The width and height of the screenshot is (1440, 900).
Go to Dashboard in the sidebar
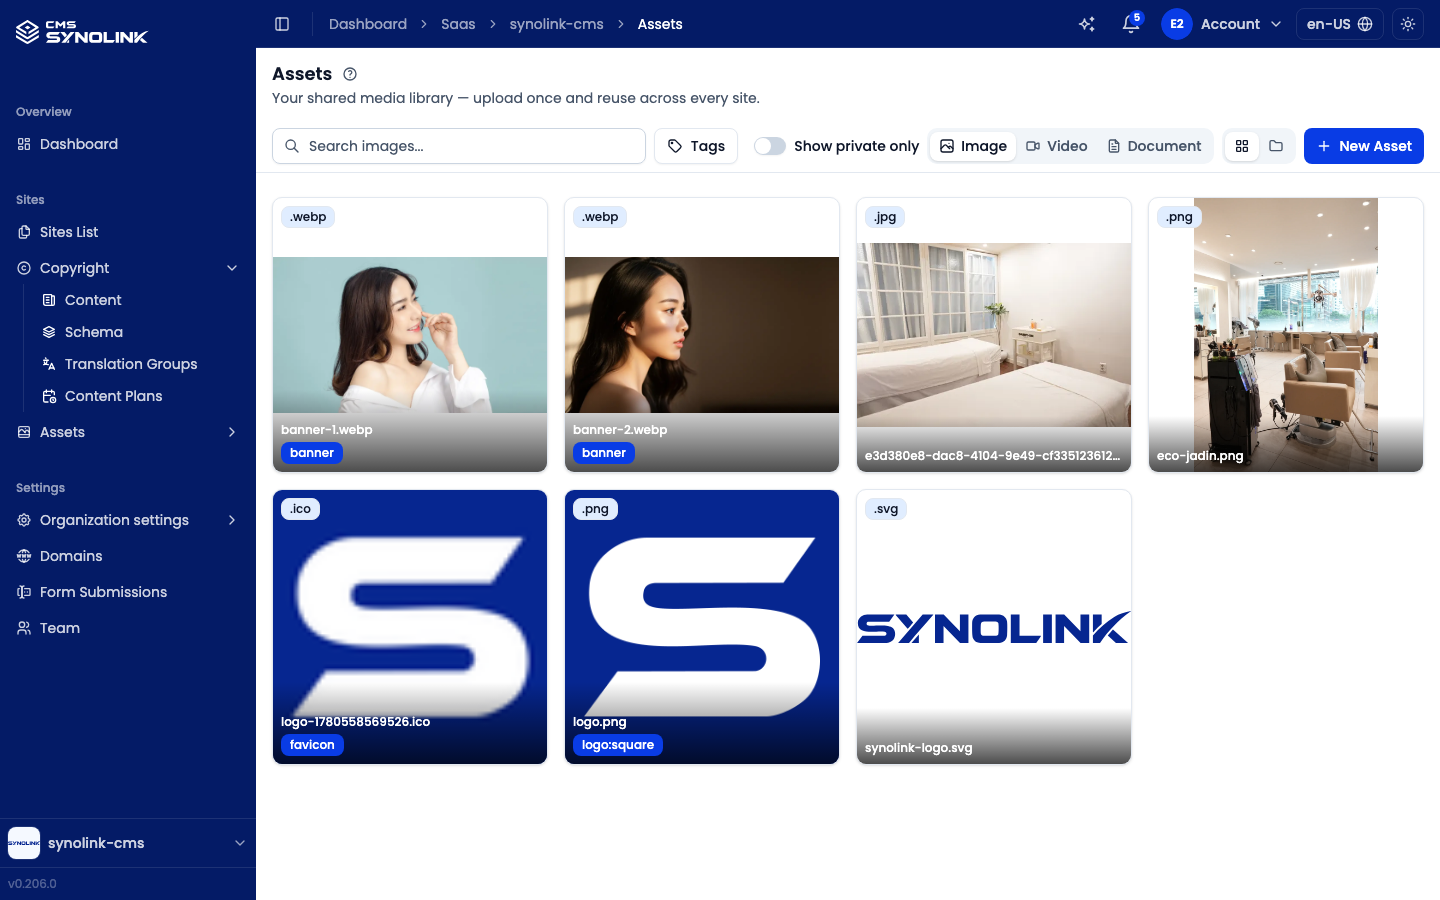[128, 144]
